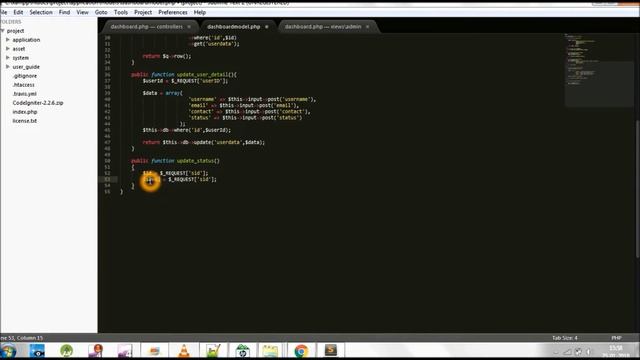Close the dashboard.php — views/admin tab
This screenshot has height=360, width=640.
tap(367, 27)
